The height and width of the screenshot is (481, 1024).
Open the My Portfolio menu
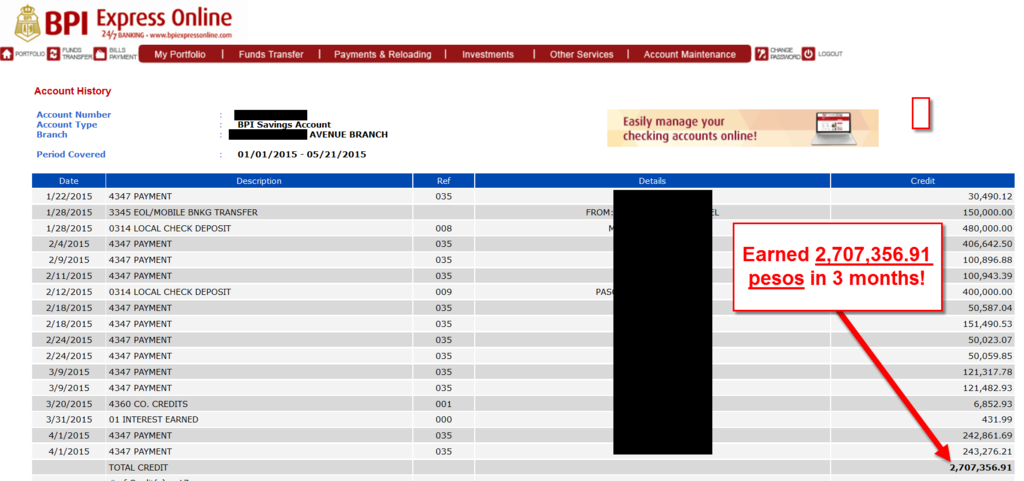[x=180, y=55]
